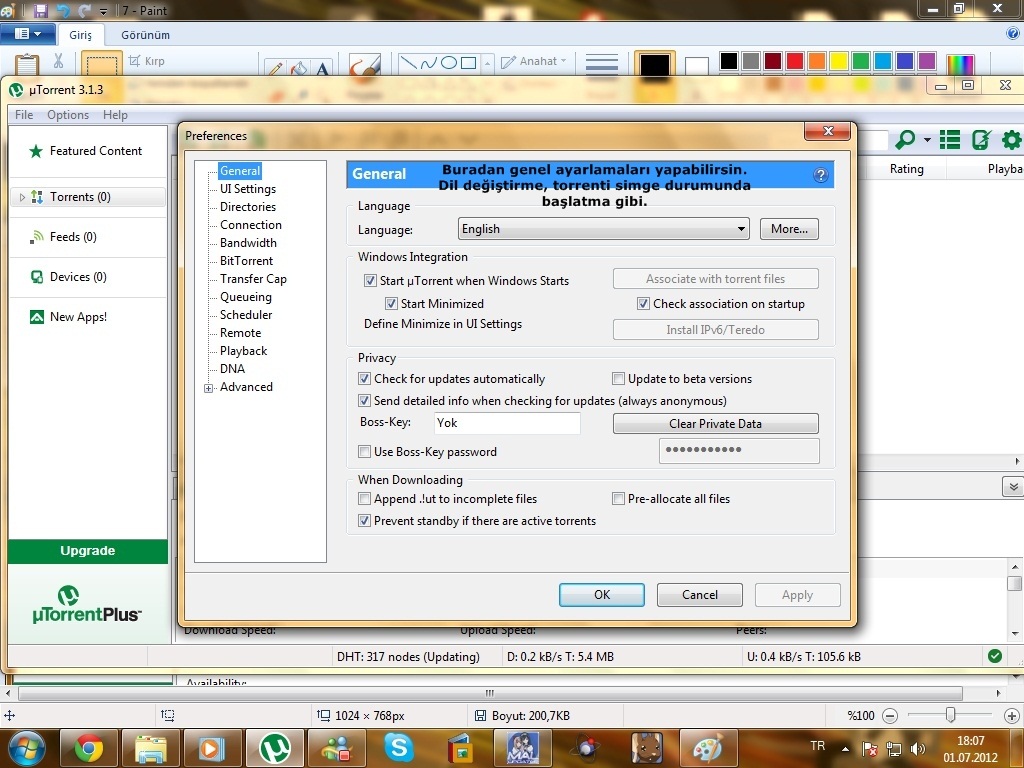Click the More... language button
The width and height of the screenshot is (1024, 768).
(789, 229)
